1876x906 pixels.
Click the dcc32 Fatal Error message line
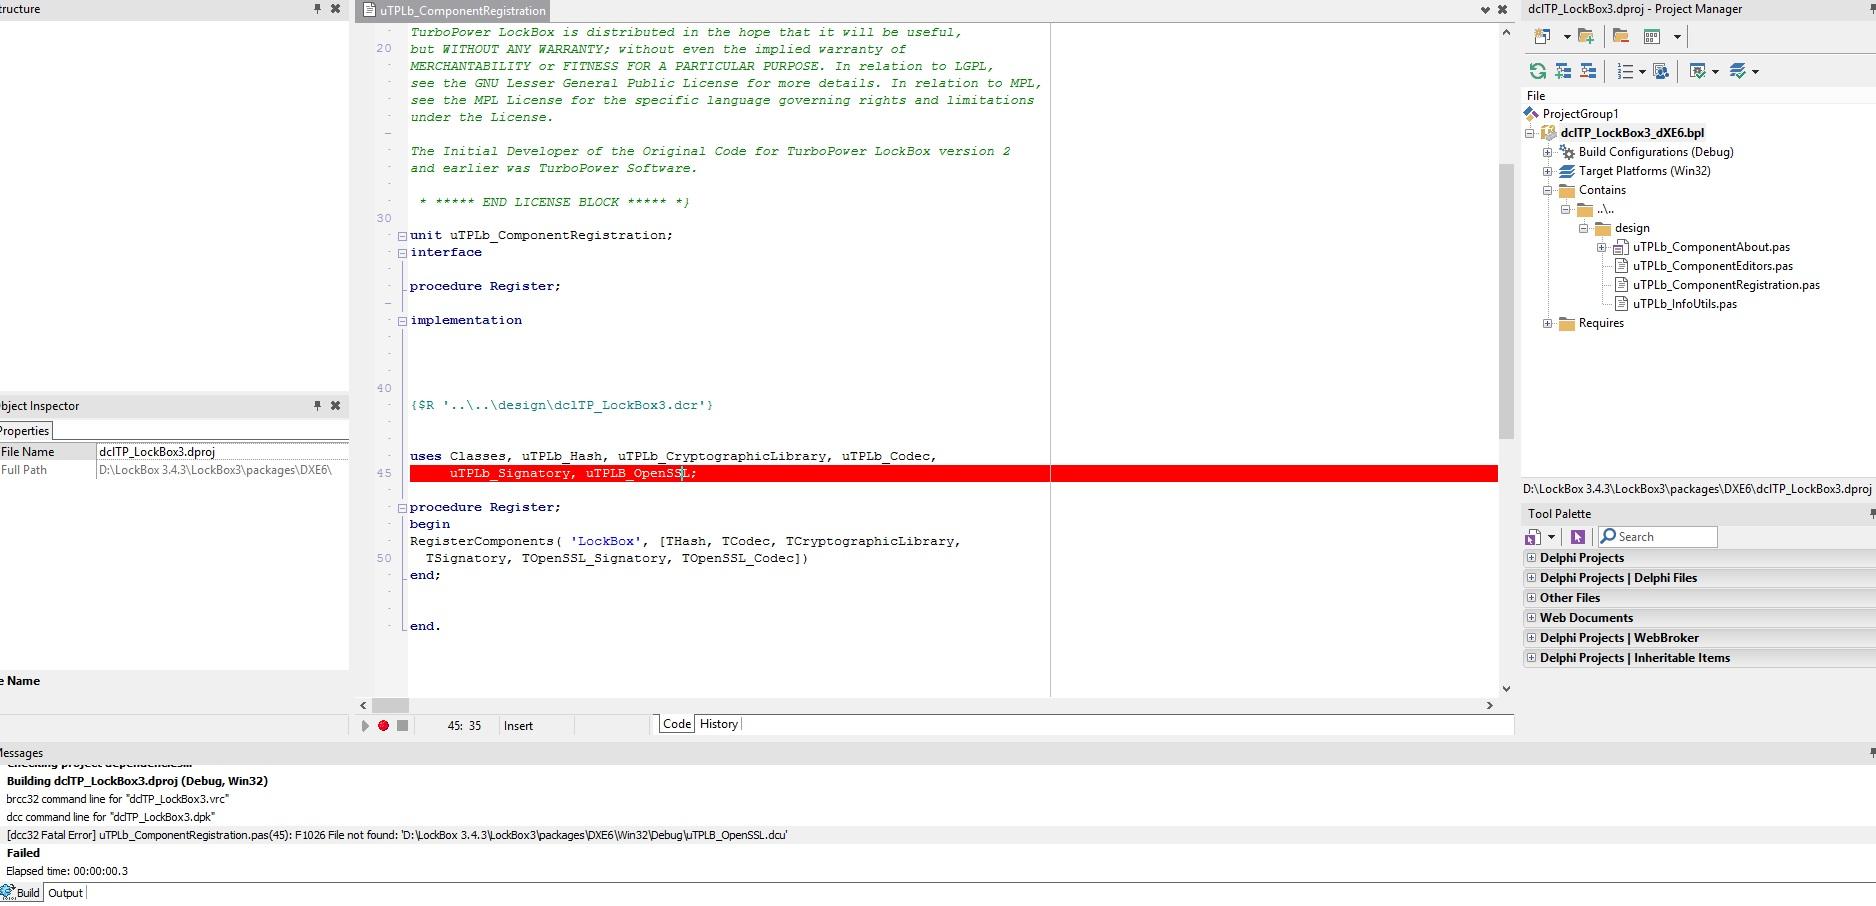[397, 835]
